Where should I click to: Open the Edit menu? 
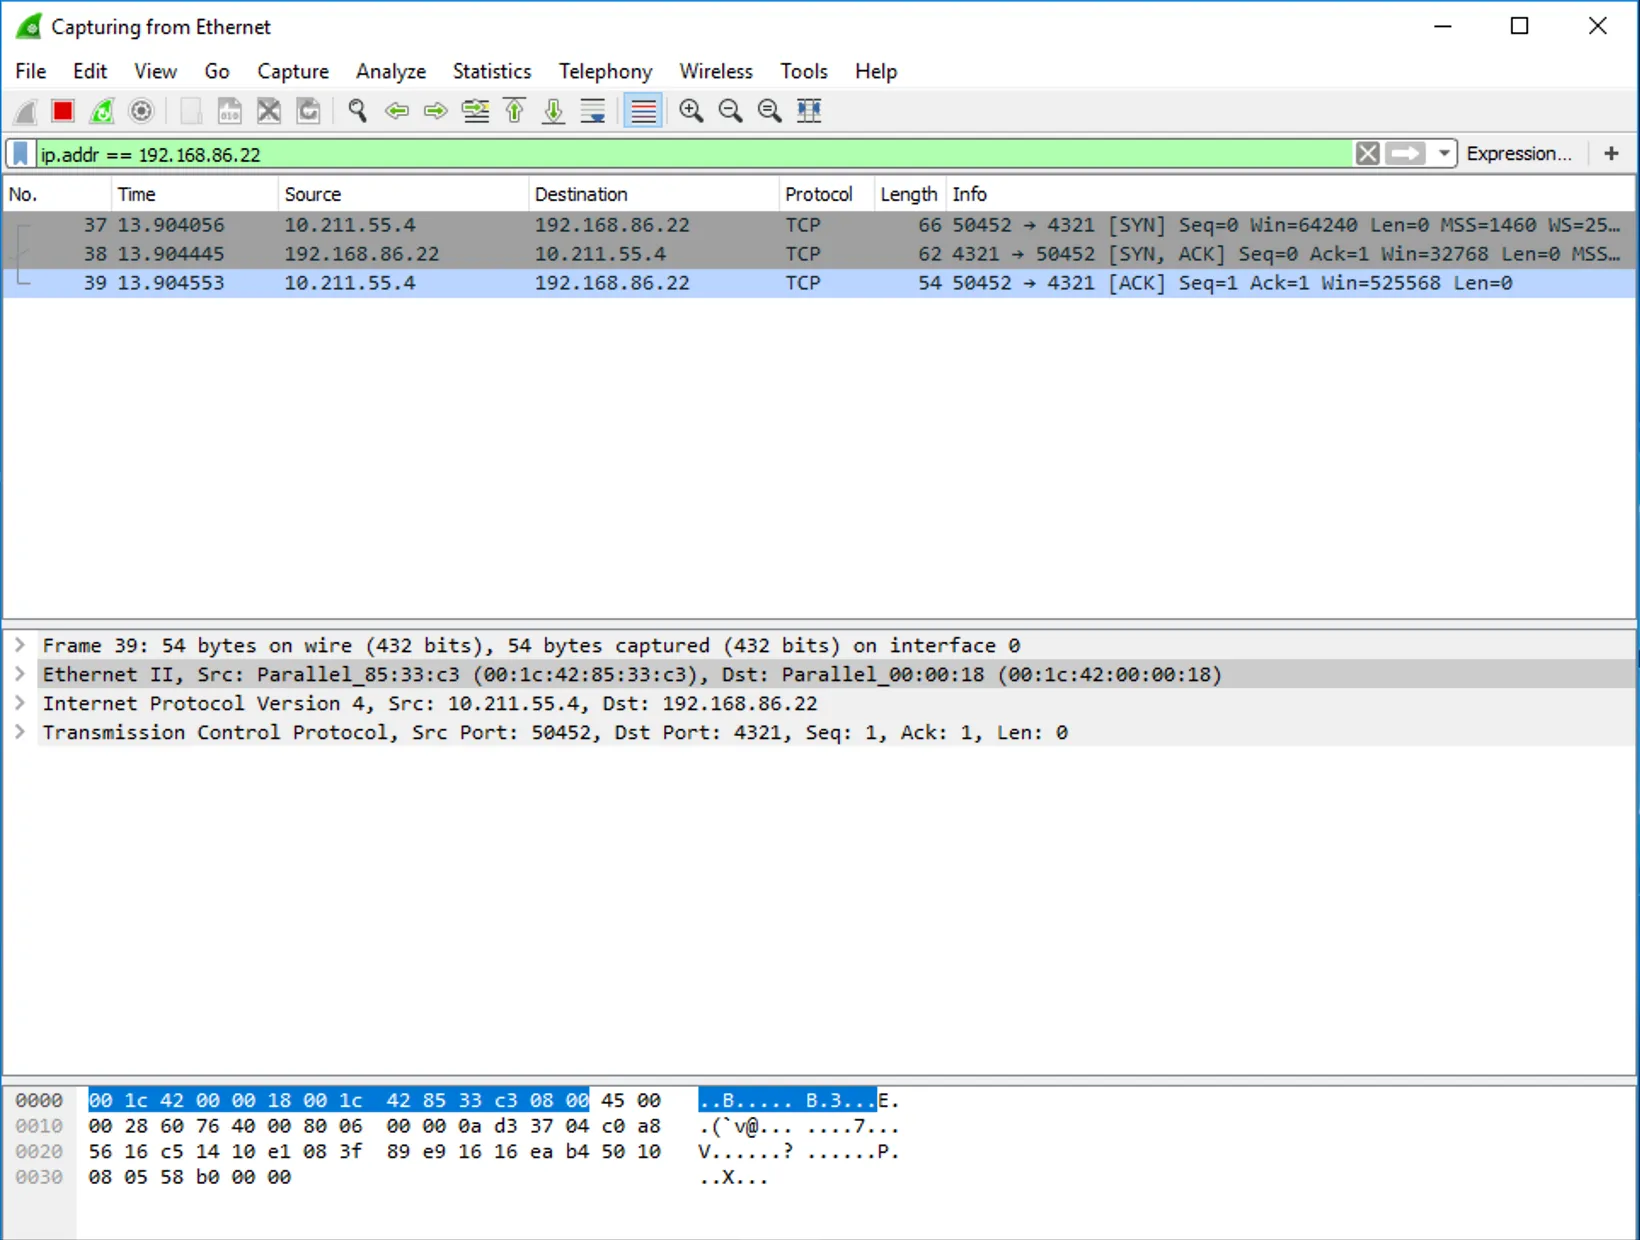pos(90,71)
